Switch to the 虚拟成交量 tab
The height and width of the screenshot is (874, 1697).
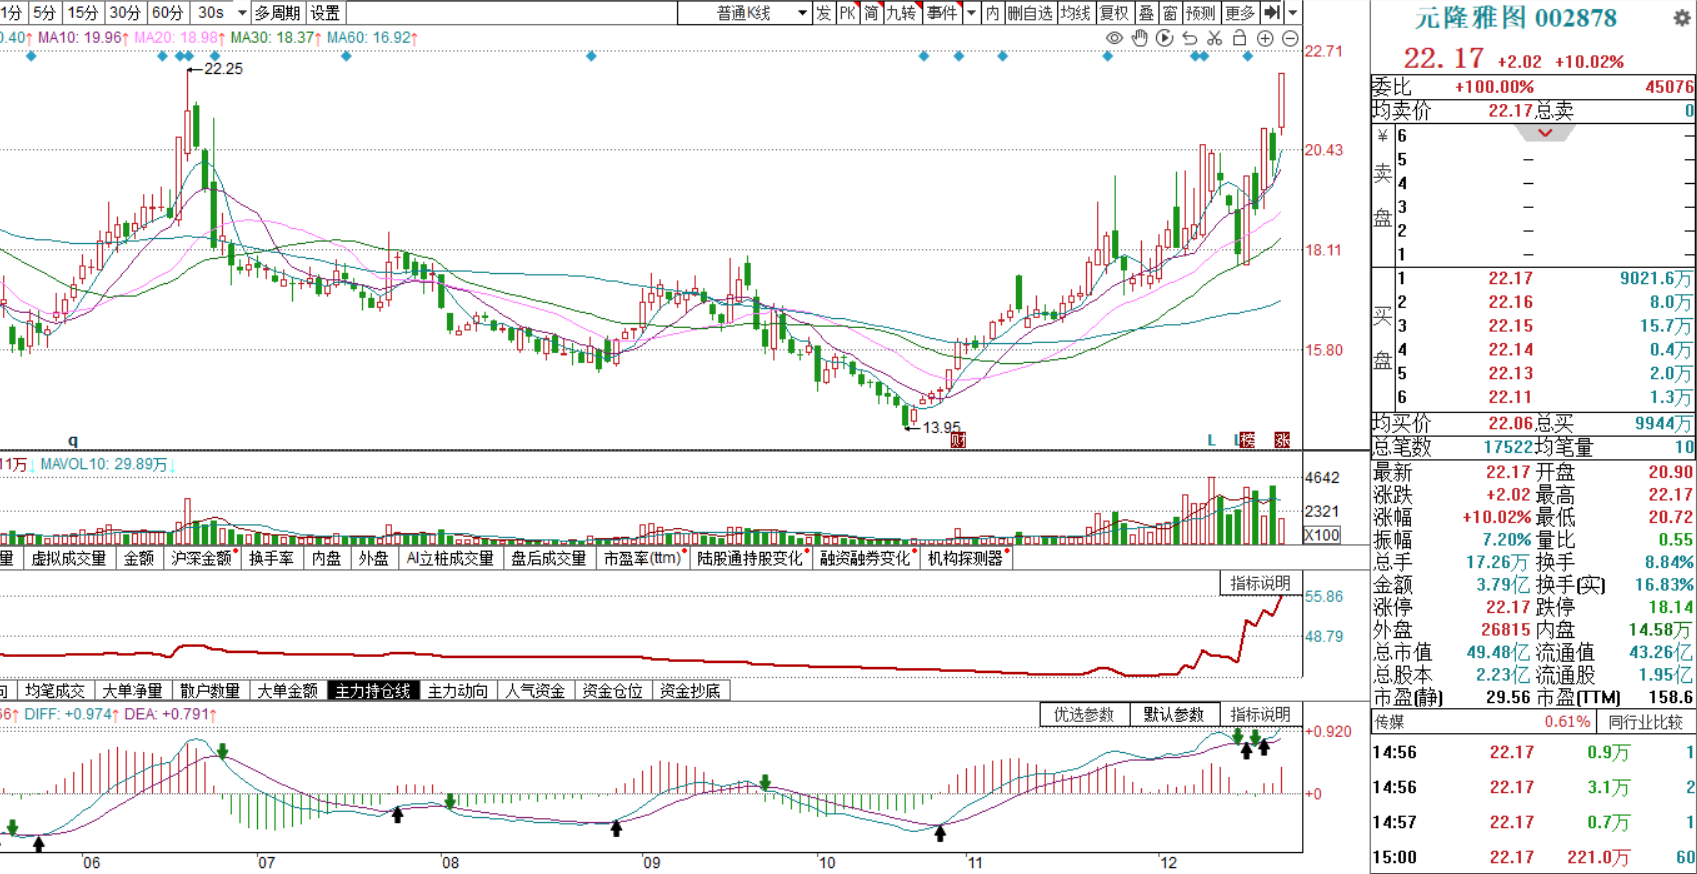69,558
